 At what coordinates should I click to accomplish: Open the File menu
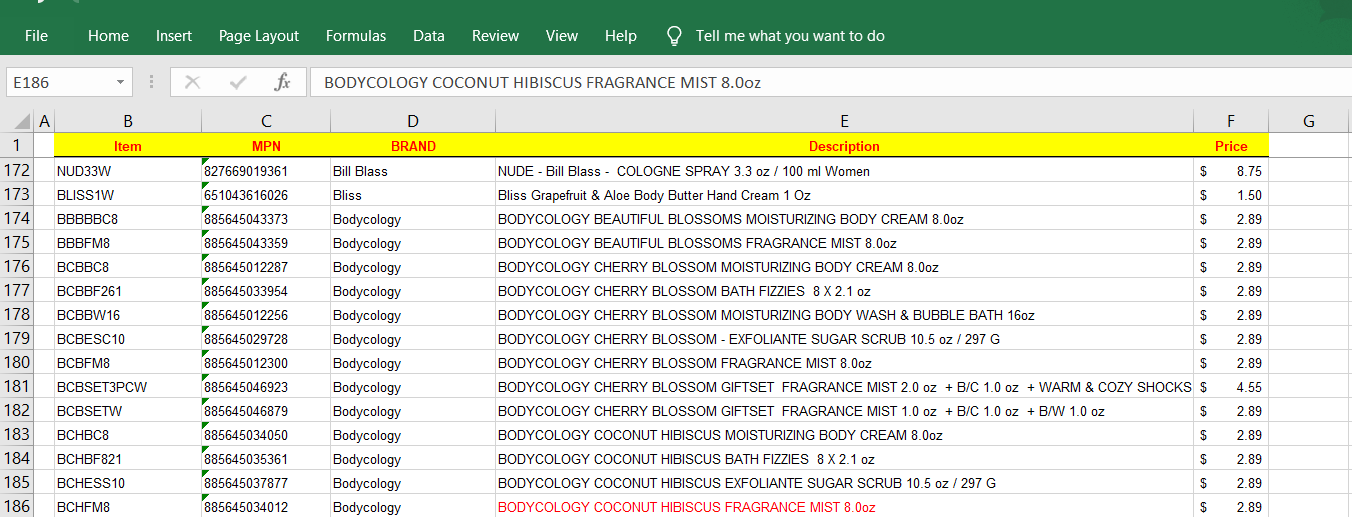(x=36, y=36)
